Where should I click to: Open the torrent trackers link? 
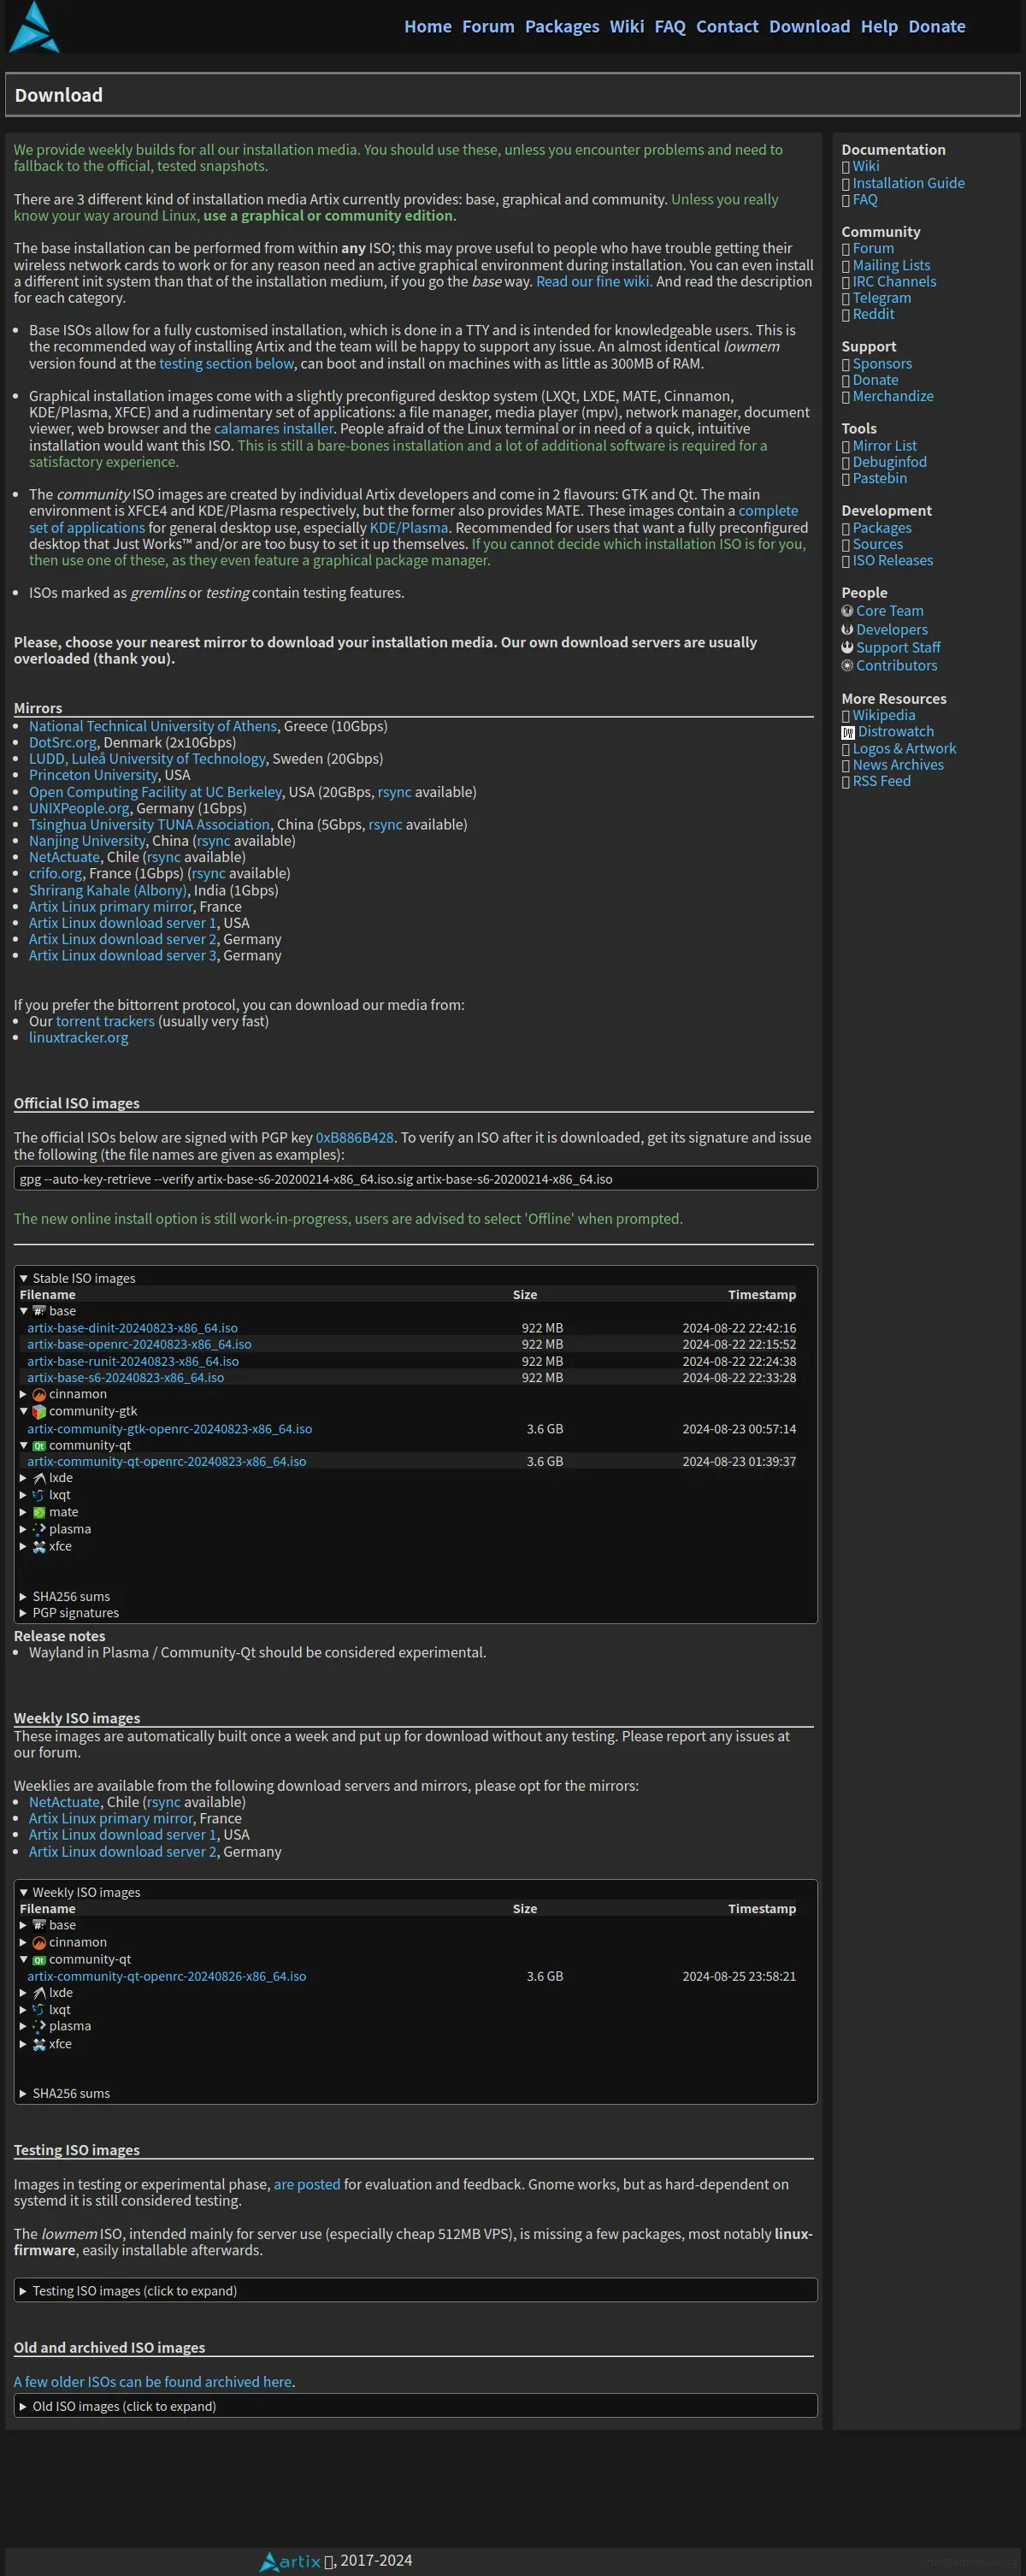[105, 1021]
